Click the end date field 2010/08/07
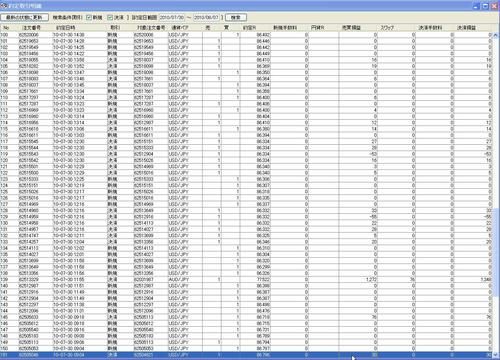This screenshot has width=500, height=360. click(x=206, y=17)
